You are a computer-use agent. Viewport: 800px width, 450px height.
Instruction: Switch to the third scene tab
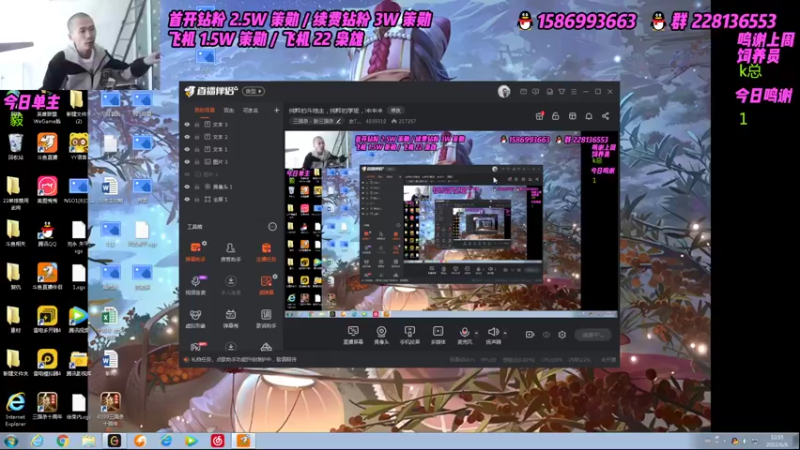(250, 110)
